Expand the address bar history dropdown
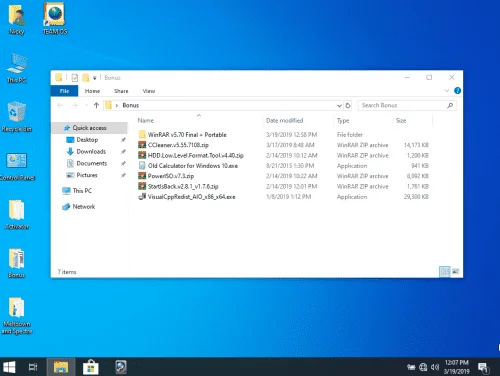This screenshot has height=376, width=500. [339, 106]
